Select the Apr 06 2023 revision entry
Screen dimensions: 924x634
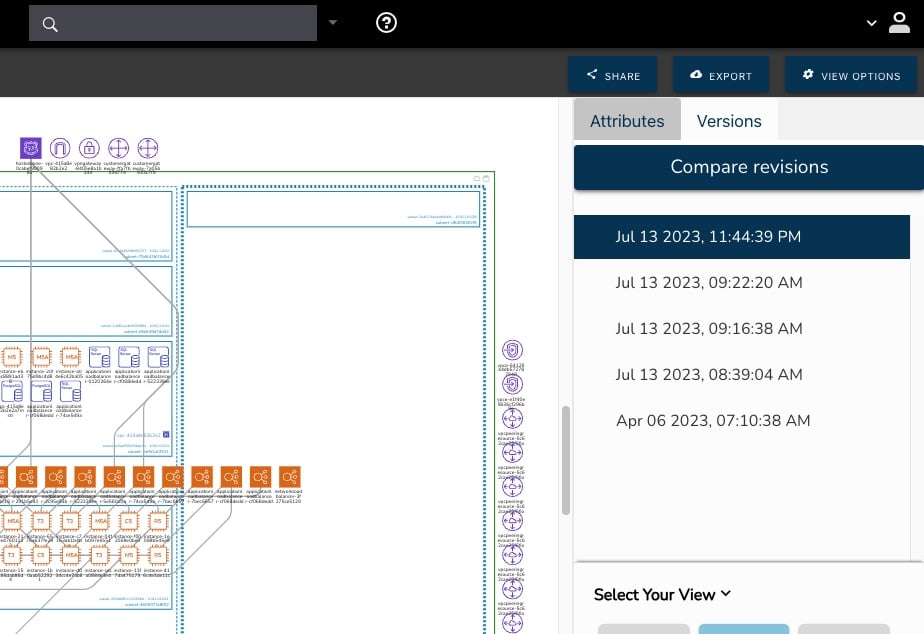[713, 420]
